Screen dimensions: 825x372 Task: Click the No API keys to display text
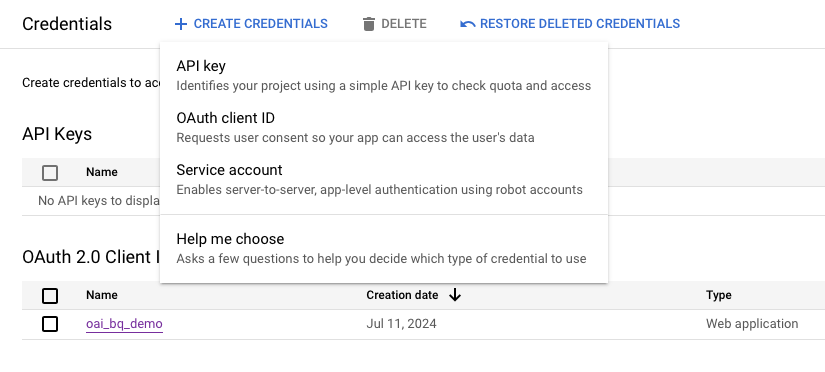pyautogui.click(x=99, y=201)
